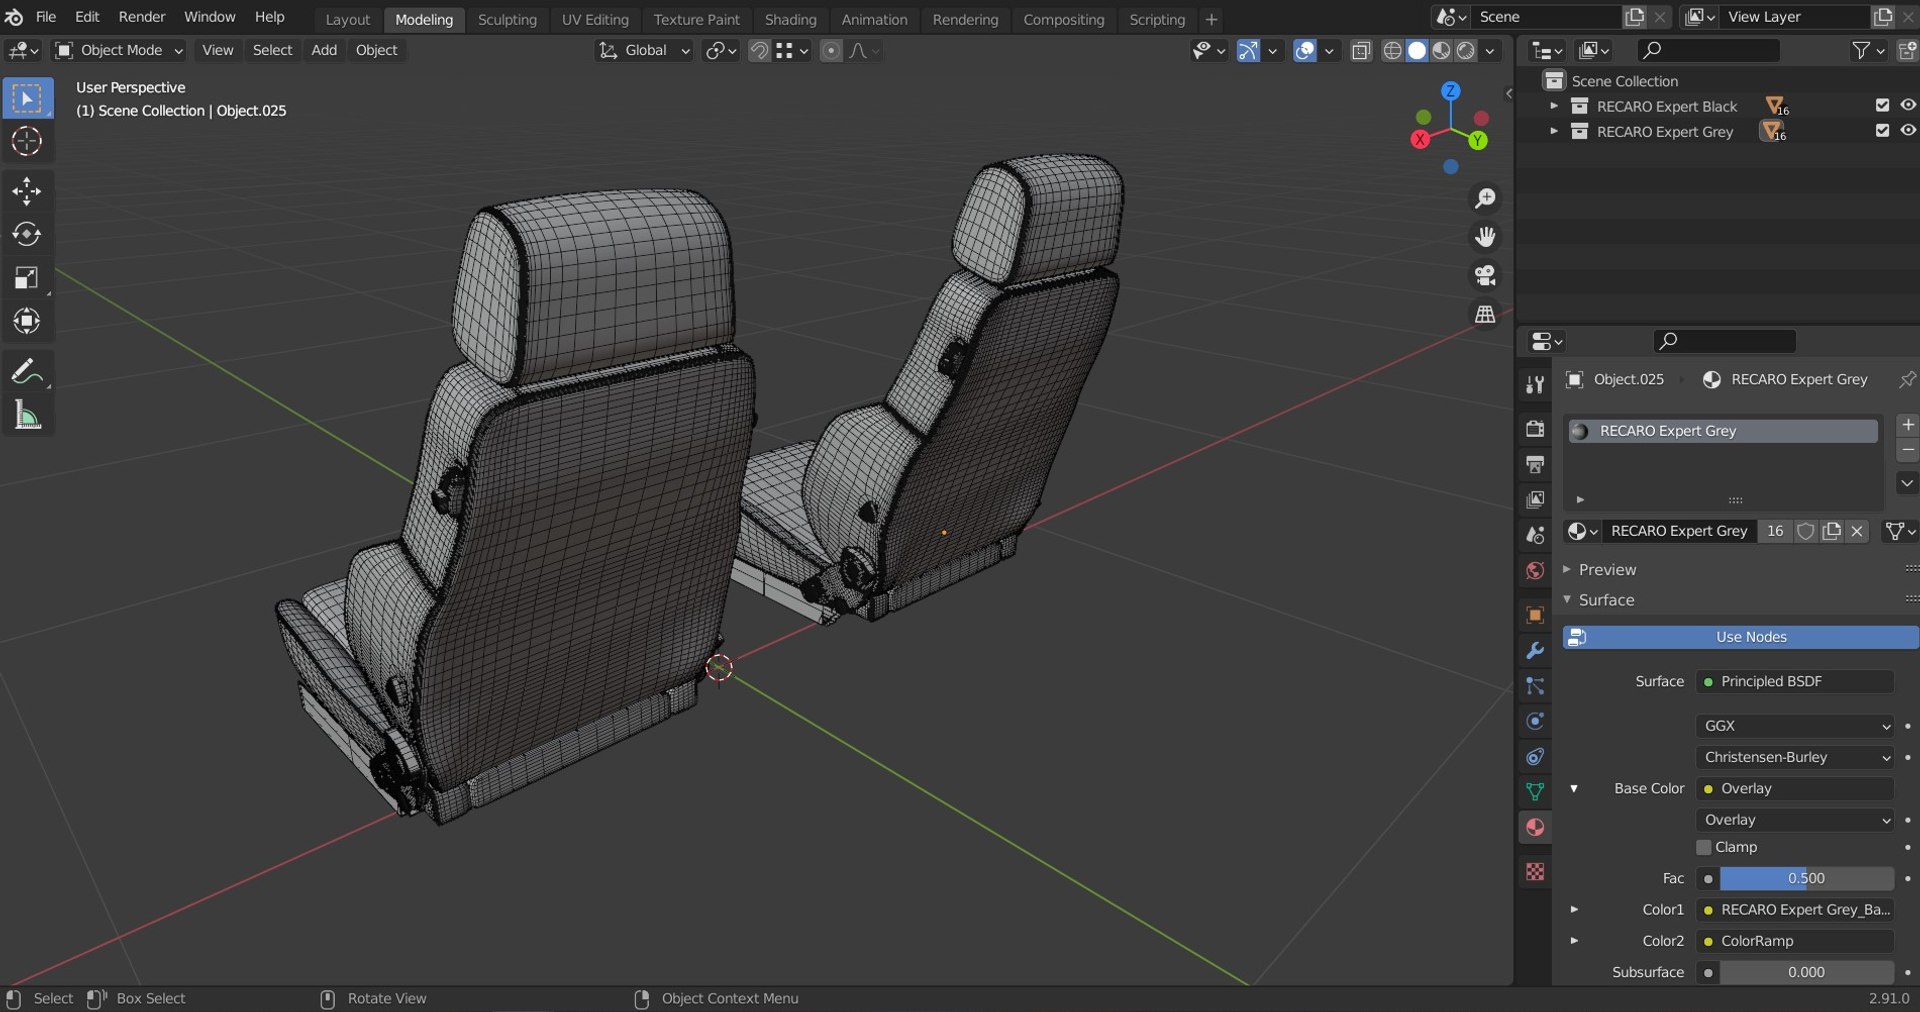
Task: Select the Cursor tool in toolbar
Action: (27, 141)
